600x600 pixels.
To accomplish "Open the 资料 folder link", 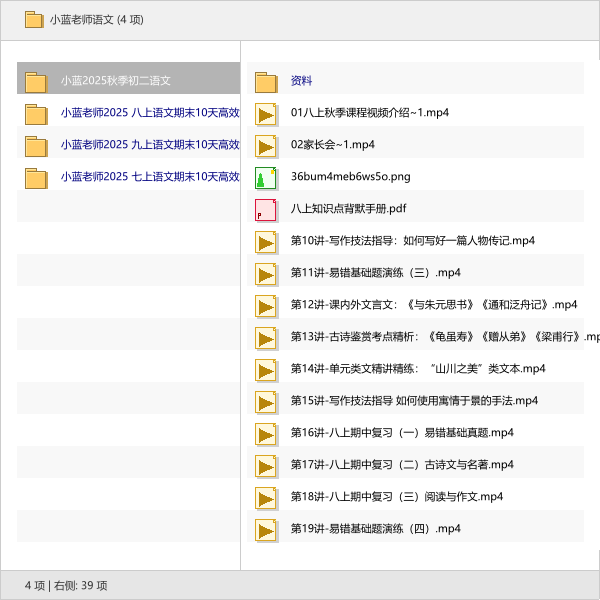I will [301, 81].
